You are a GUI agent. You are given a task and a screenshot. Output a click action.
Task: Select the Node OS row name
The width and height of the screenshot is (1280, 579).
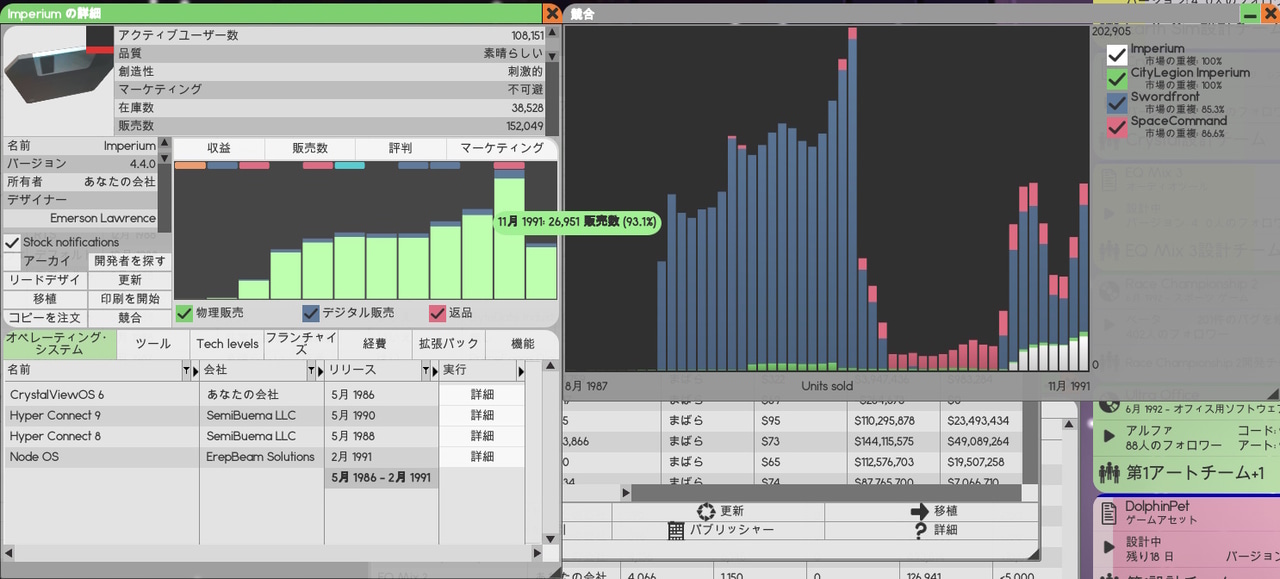pyautogui.click(x=33, y=457)
